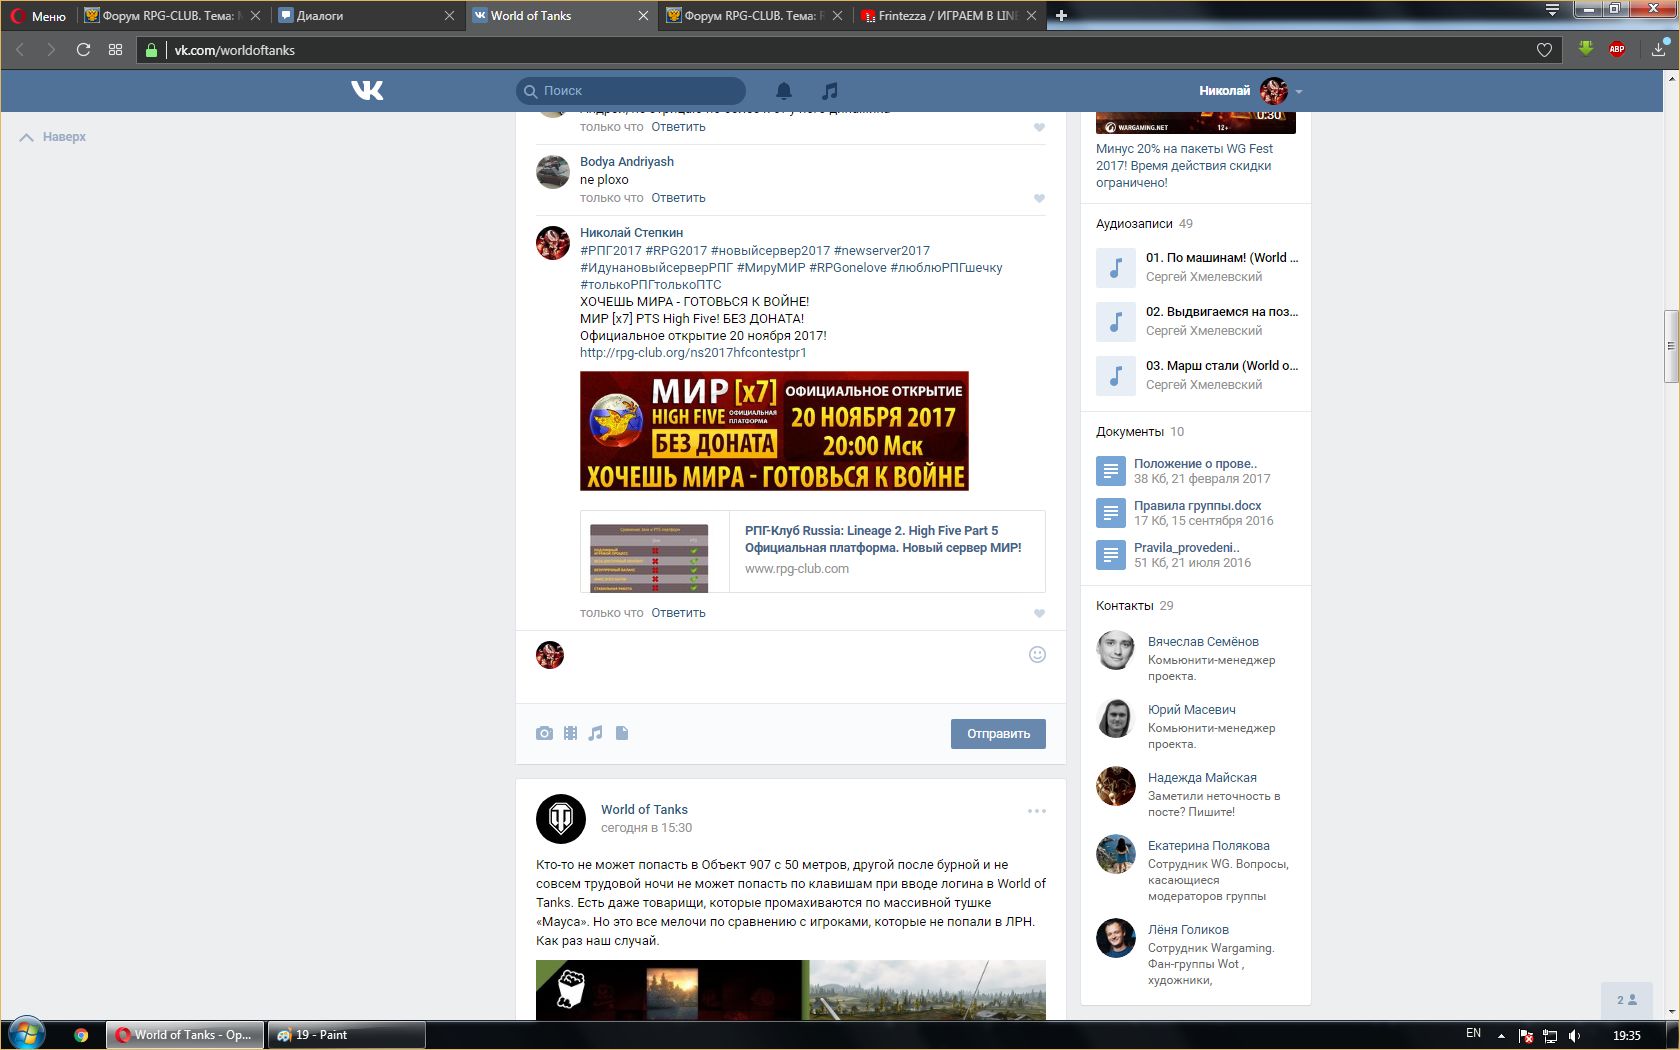This screenshot has height=1050, width=1680.
Task: Follow the rpg-club.org/ns2017hfcontestpr1 link
Action: click(693, 352)
